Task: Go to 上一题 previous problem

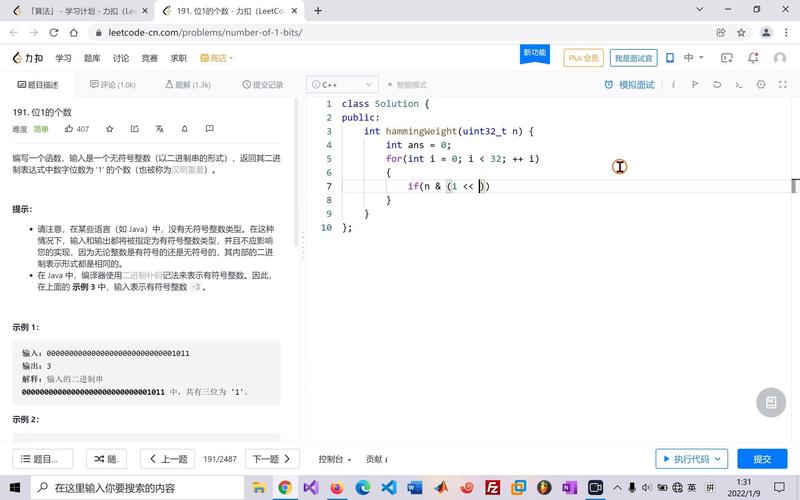Action: [169, 459]
